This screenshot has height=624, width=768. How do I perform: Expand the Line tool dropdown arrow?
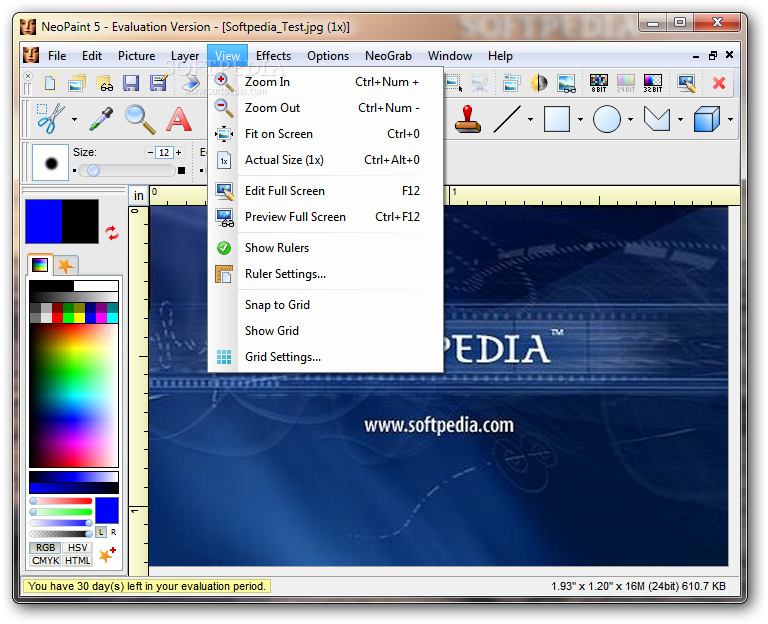pyautogui.click(x=530, y=119)
